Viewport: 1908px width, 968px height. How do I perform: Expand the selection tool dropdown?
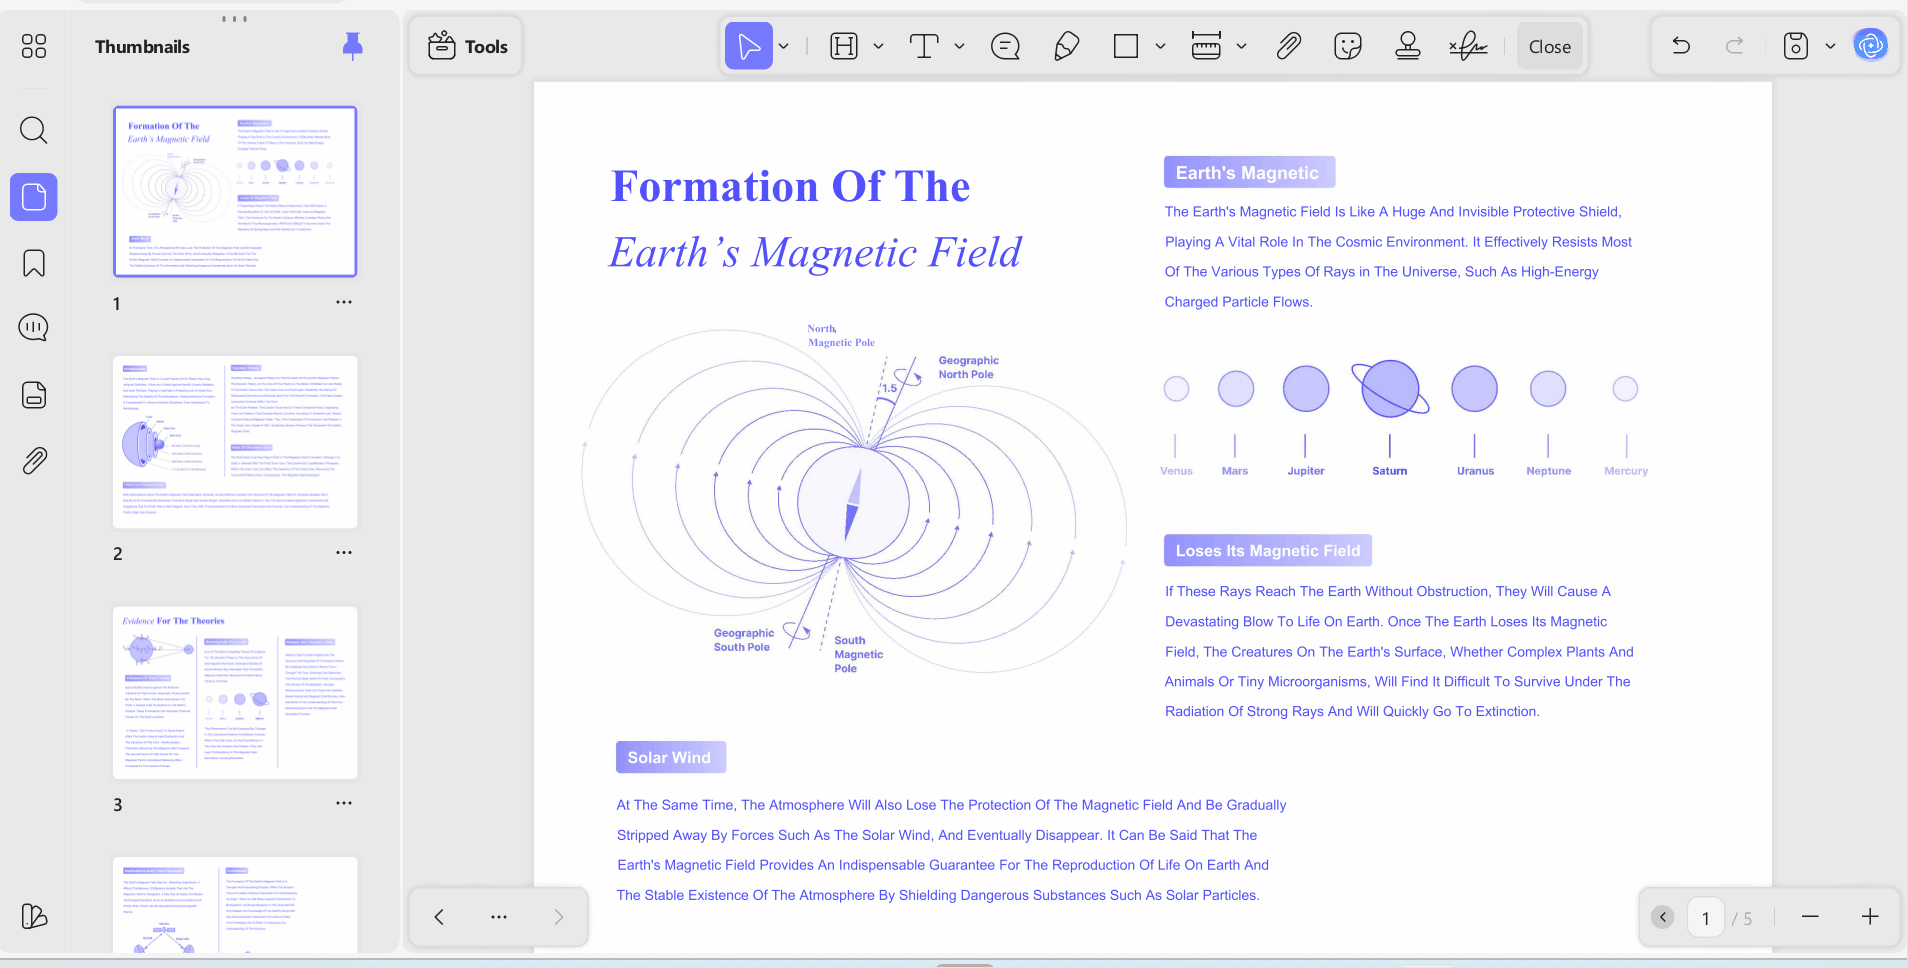click(784, 46)
